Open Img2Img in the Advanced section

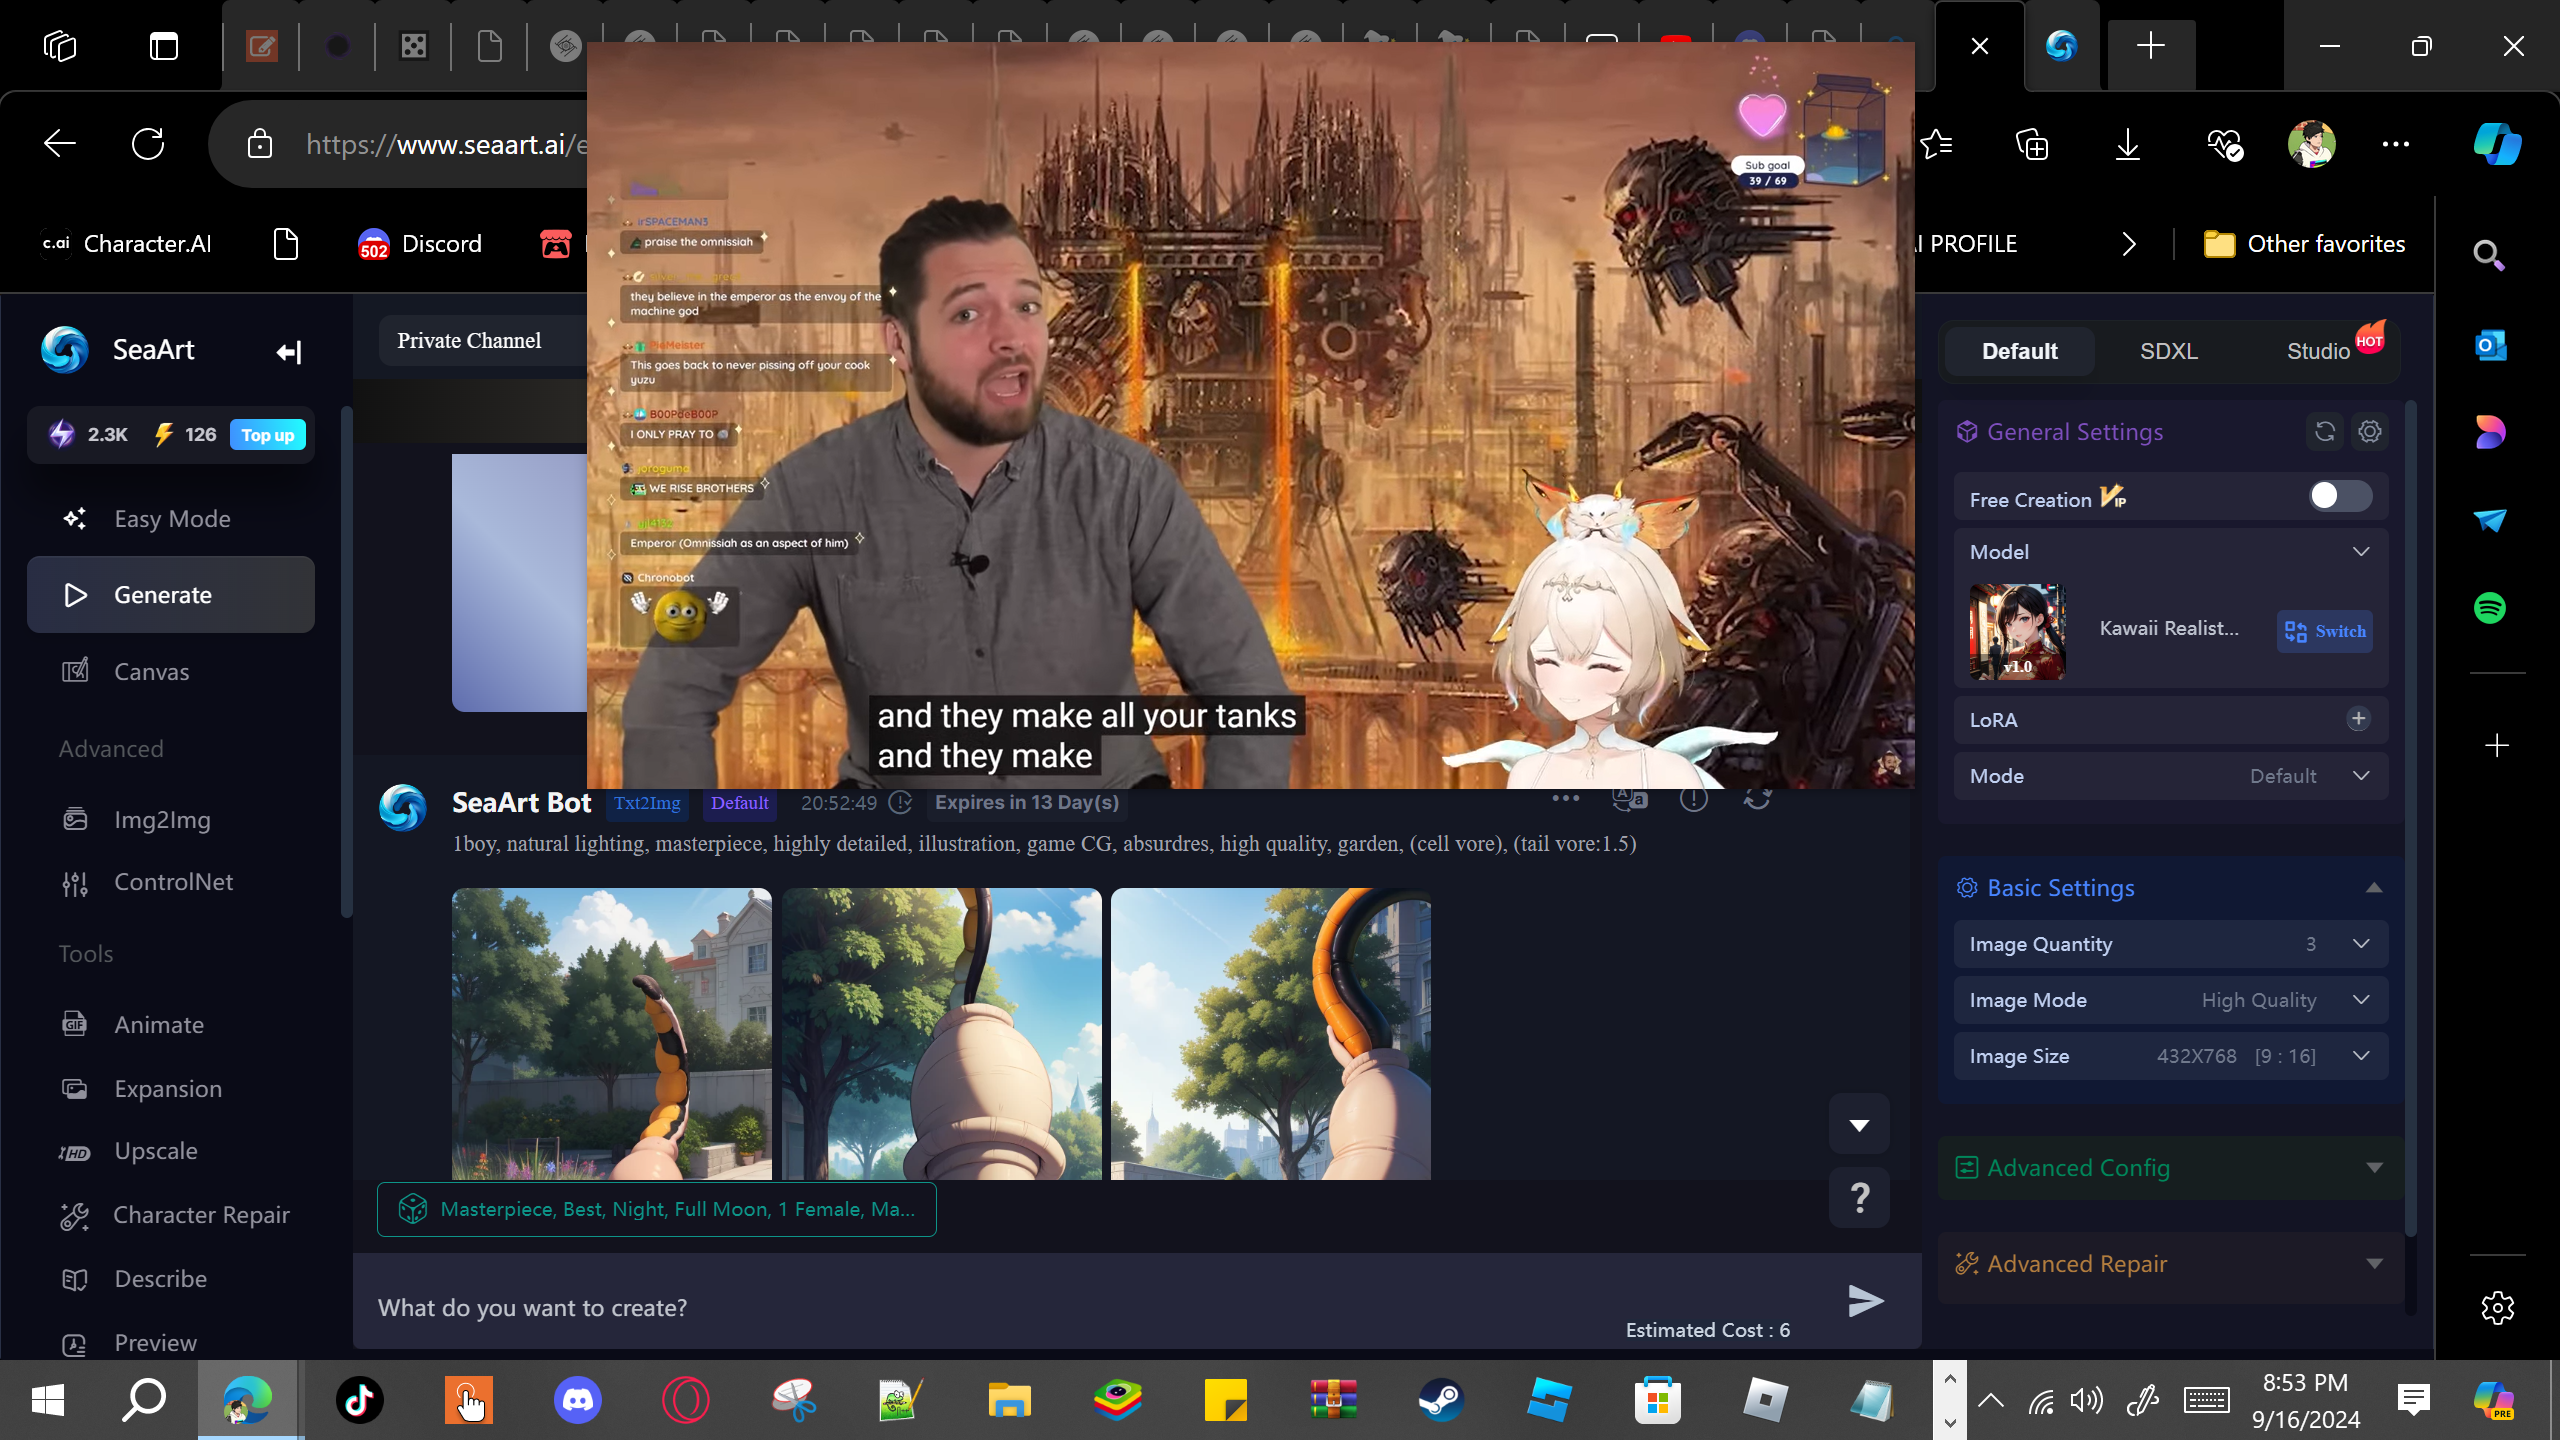[171, 820]
